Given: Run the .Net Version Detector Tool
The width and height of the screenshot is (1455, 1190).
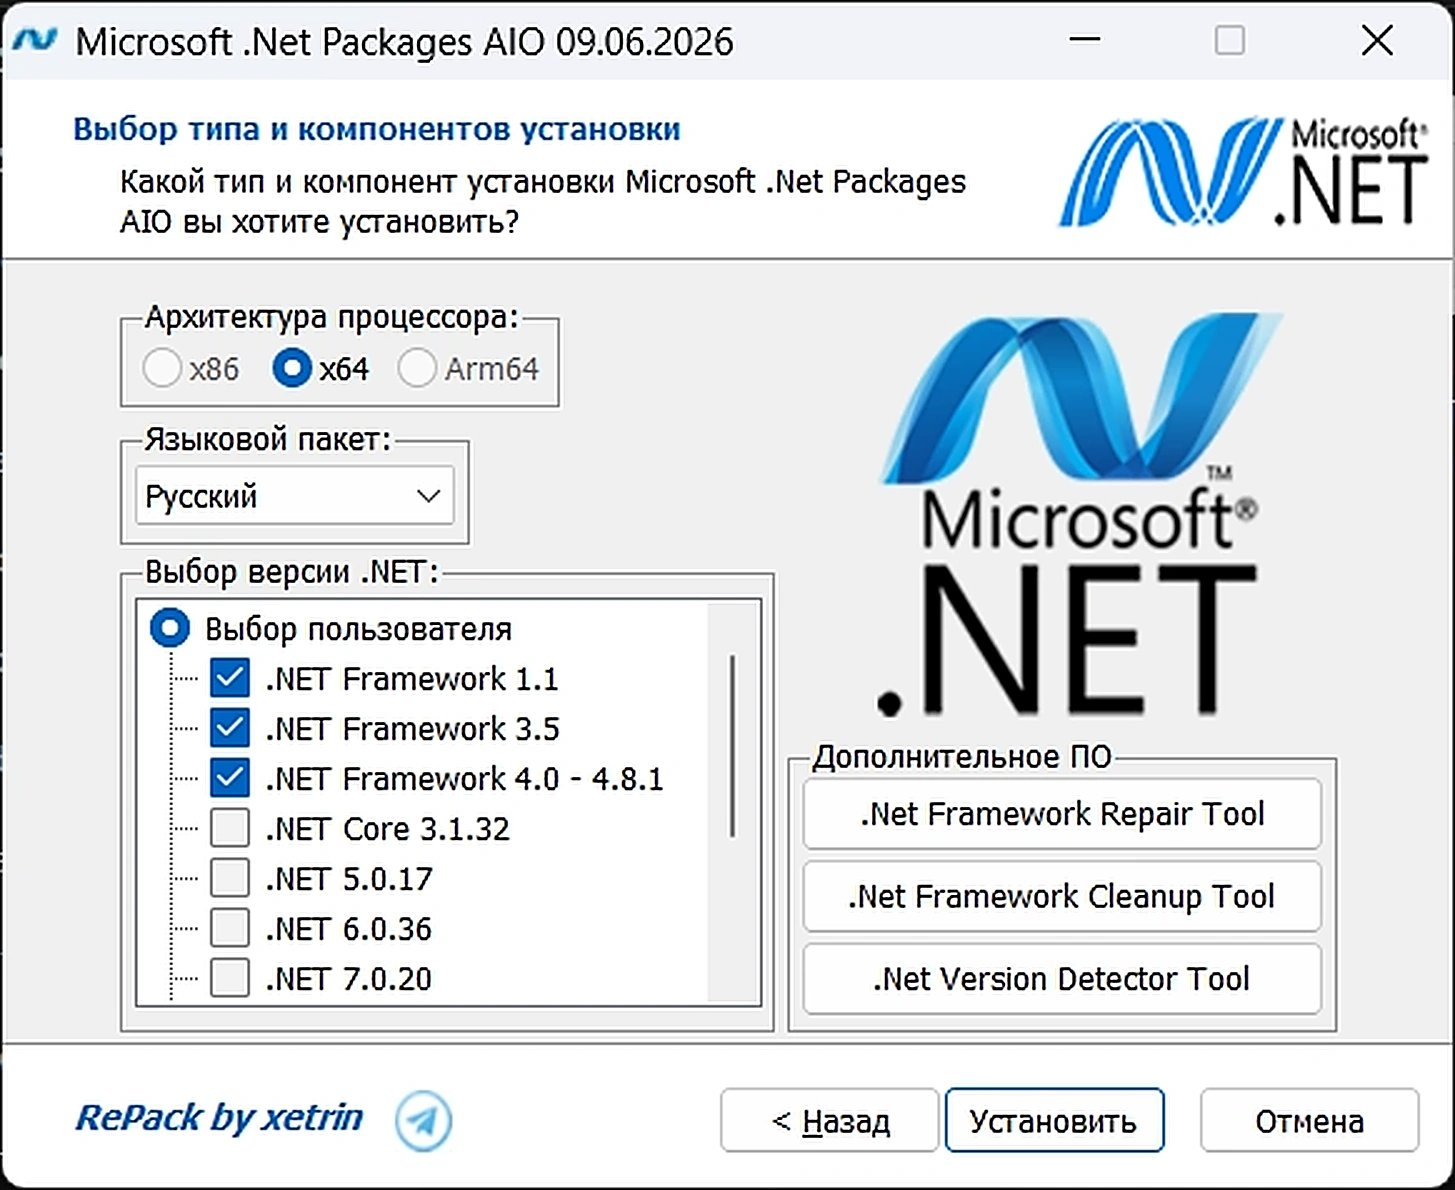Looking at the screenshot, I should pos(1062,979).
